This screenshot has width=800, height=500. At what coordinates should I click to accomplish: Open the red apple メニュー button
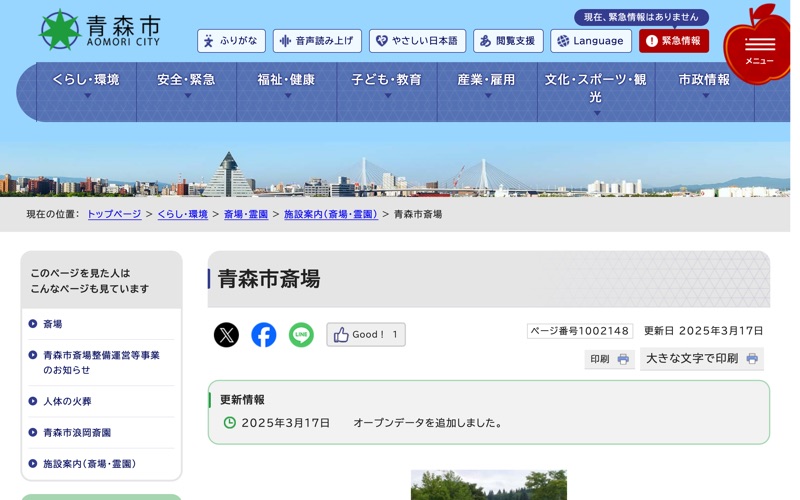click(759, 47)
